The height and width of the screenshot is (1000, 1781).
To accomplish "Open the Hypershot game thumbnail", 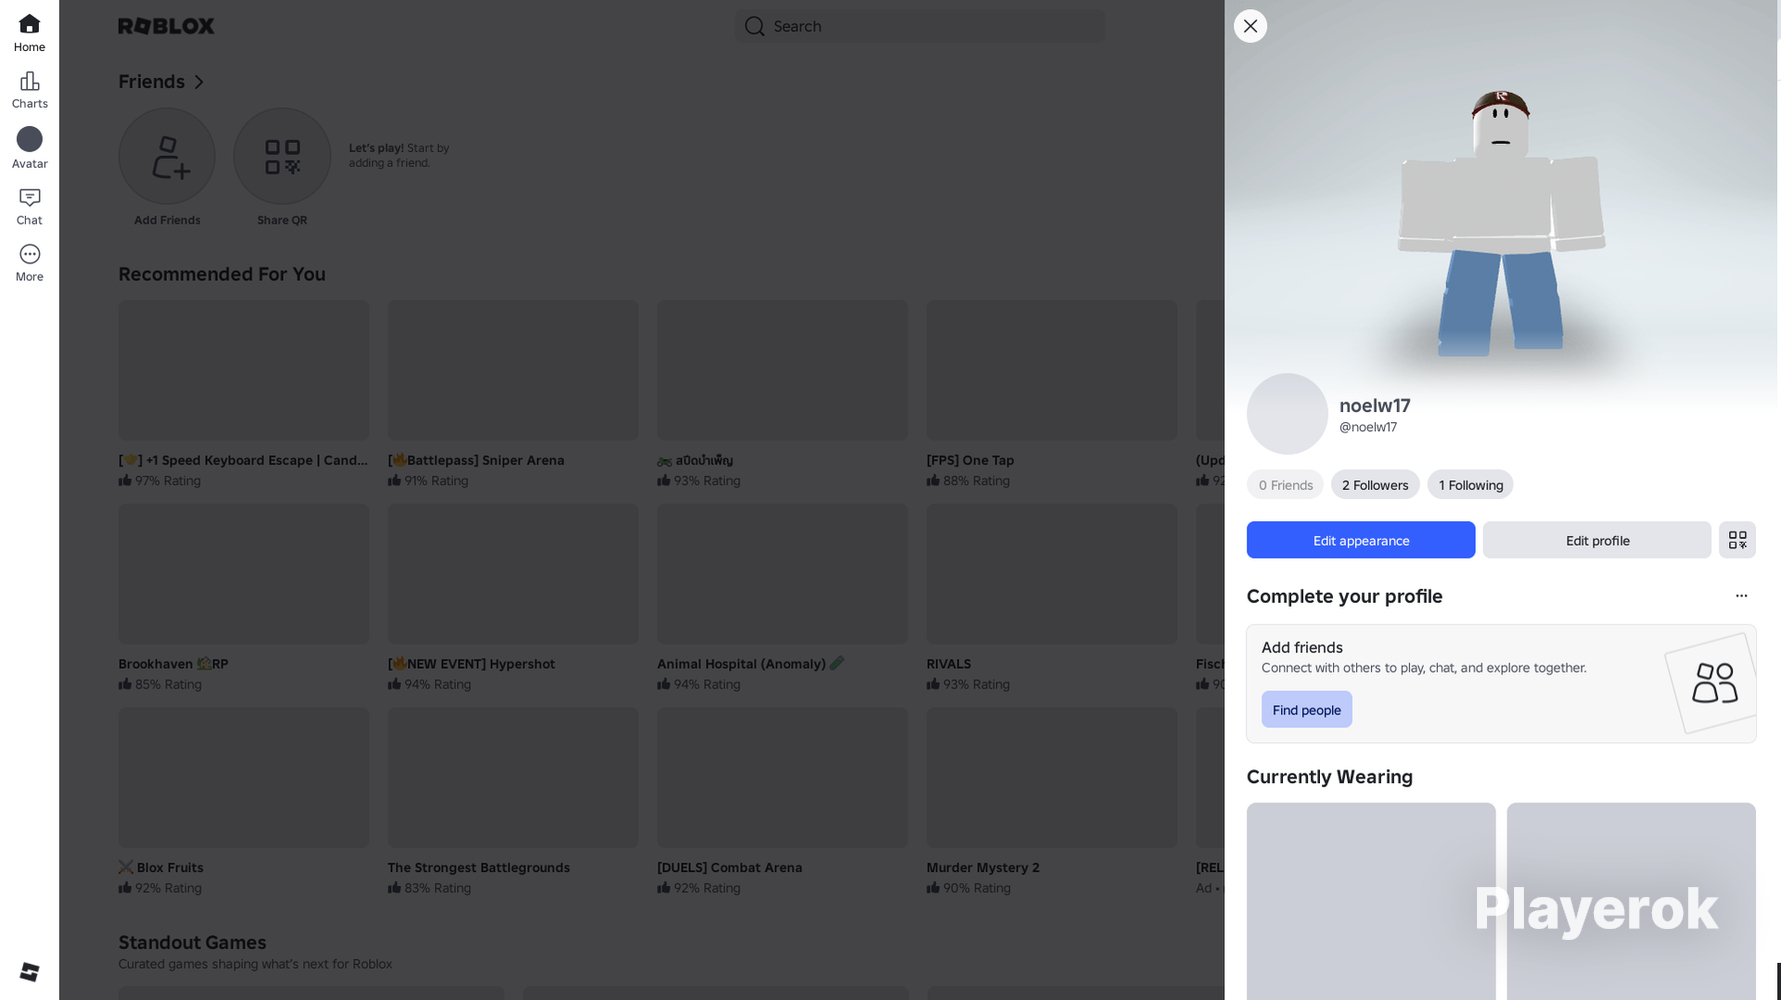I will click(x=513, y=574).
